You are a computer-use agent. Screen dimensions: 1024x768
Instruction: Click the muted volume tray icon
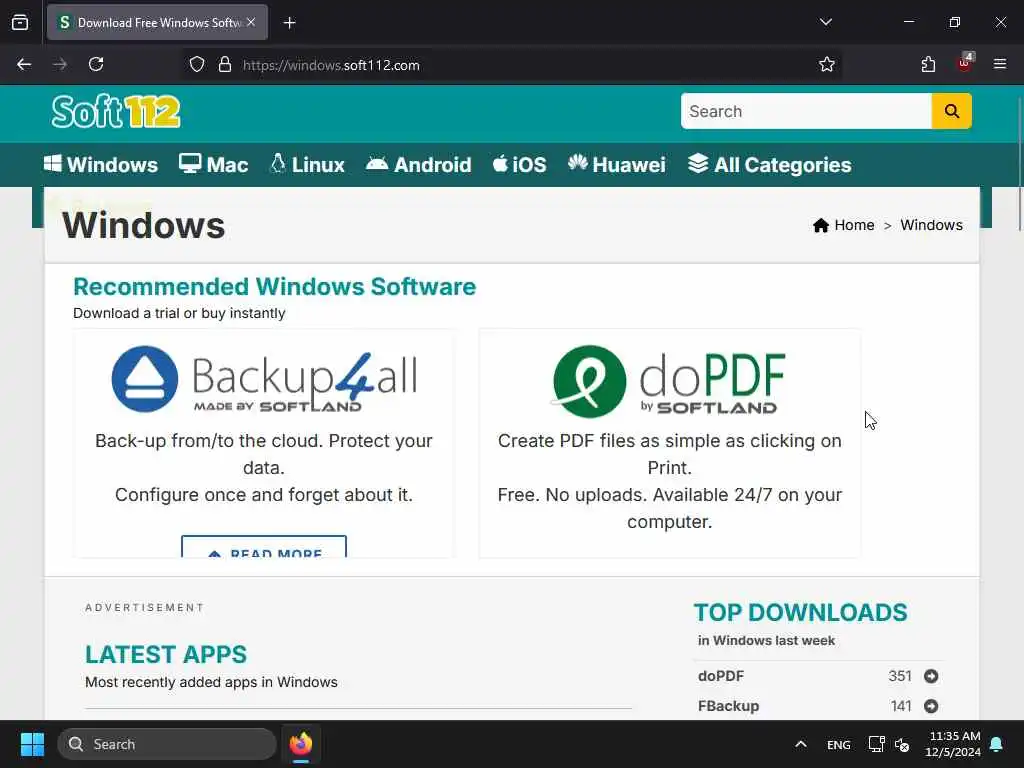[x=902, y=744]
